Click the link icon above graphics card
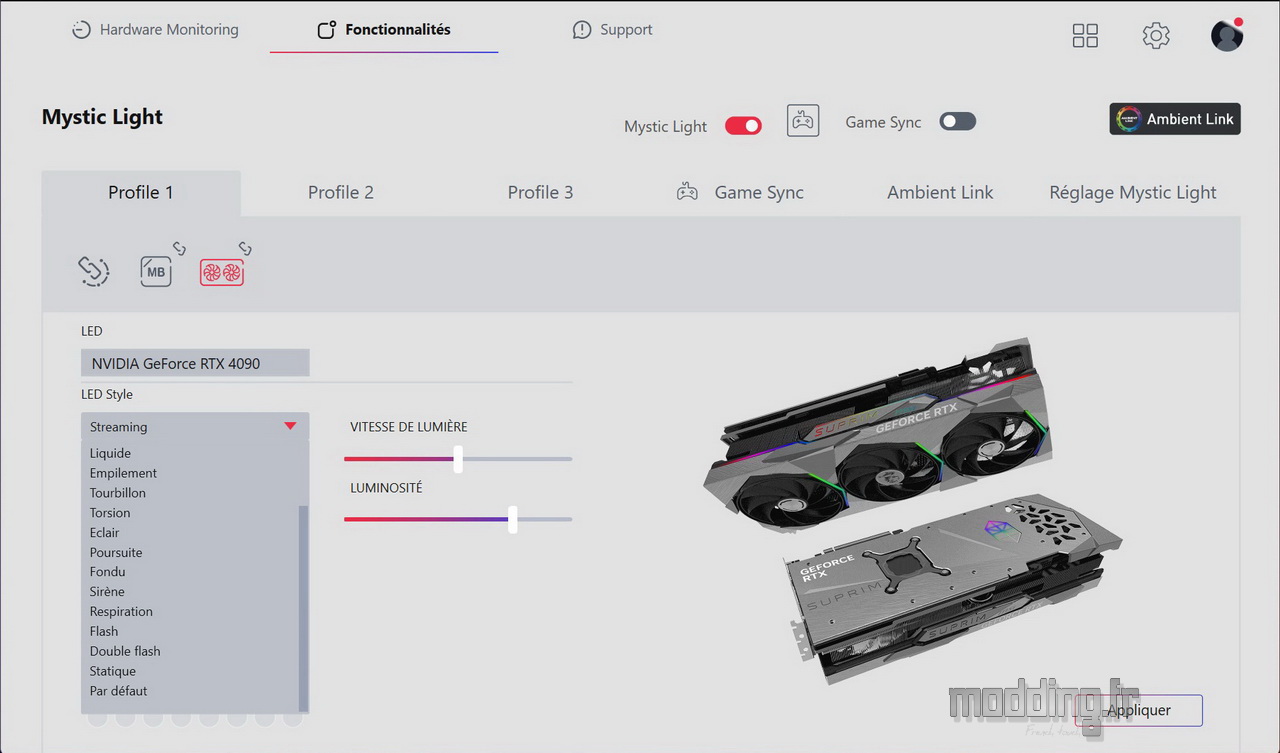Screen dimensions: 1280x753 coord(245,248)
